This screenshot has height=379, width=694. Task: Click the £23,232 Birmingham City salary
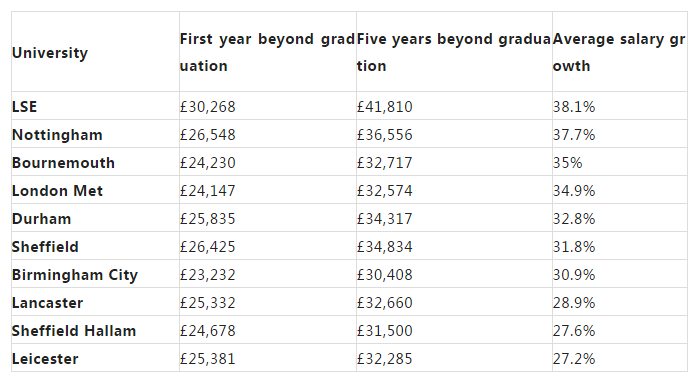pyautogui.click(x=208, y=275)
